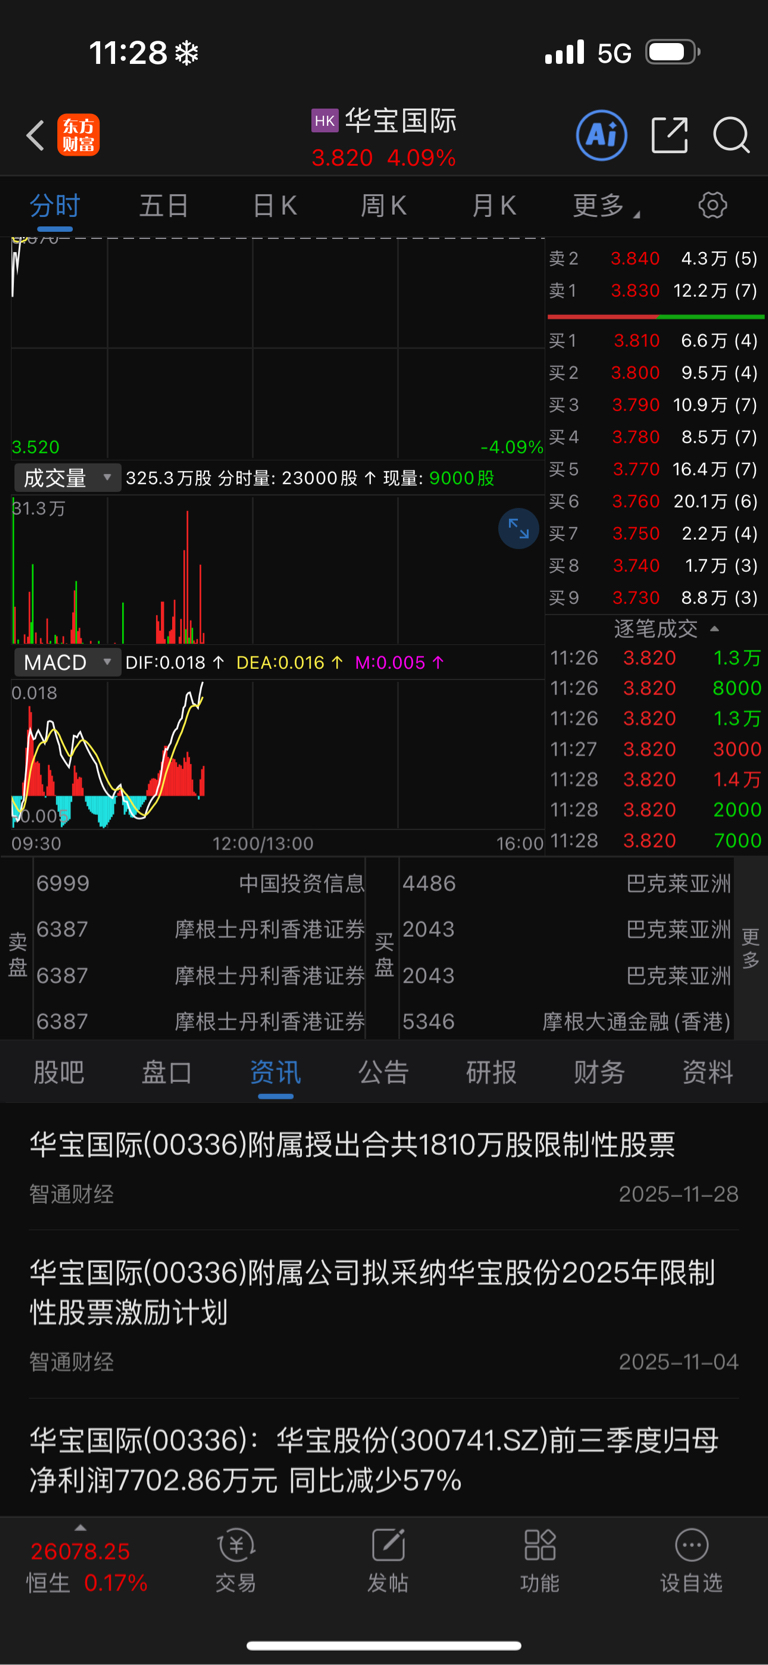Tap the battery status icon
The width and height of the screenshot is (768, 1665).
672,52
